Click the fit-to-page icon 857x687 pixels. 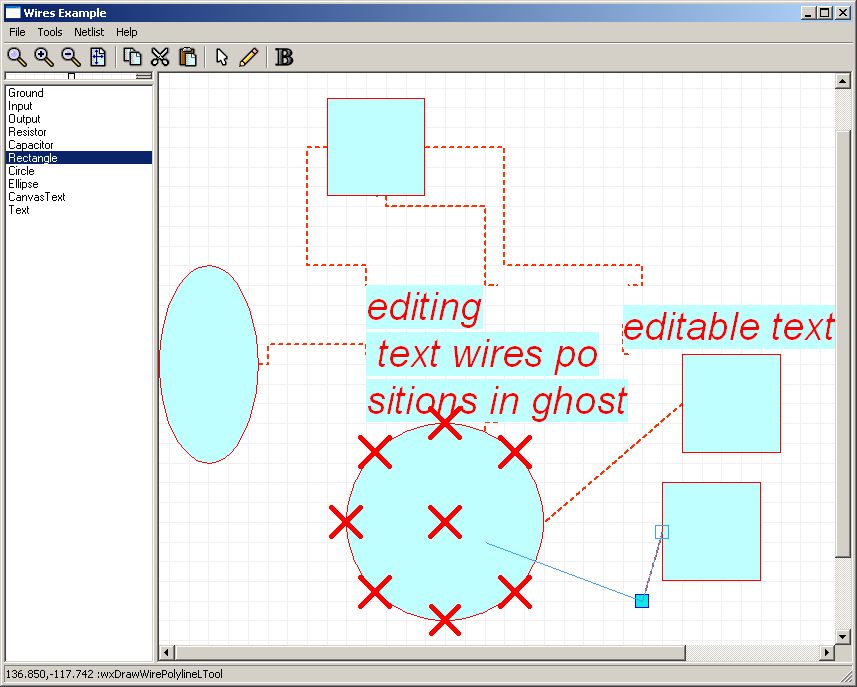coord(98,57)
